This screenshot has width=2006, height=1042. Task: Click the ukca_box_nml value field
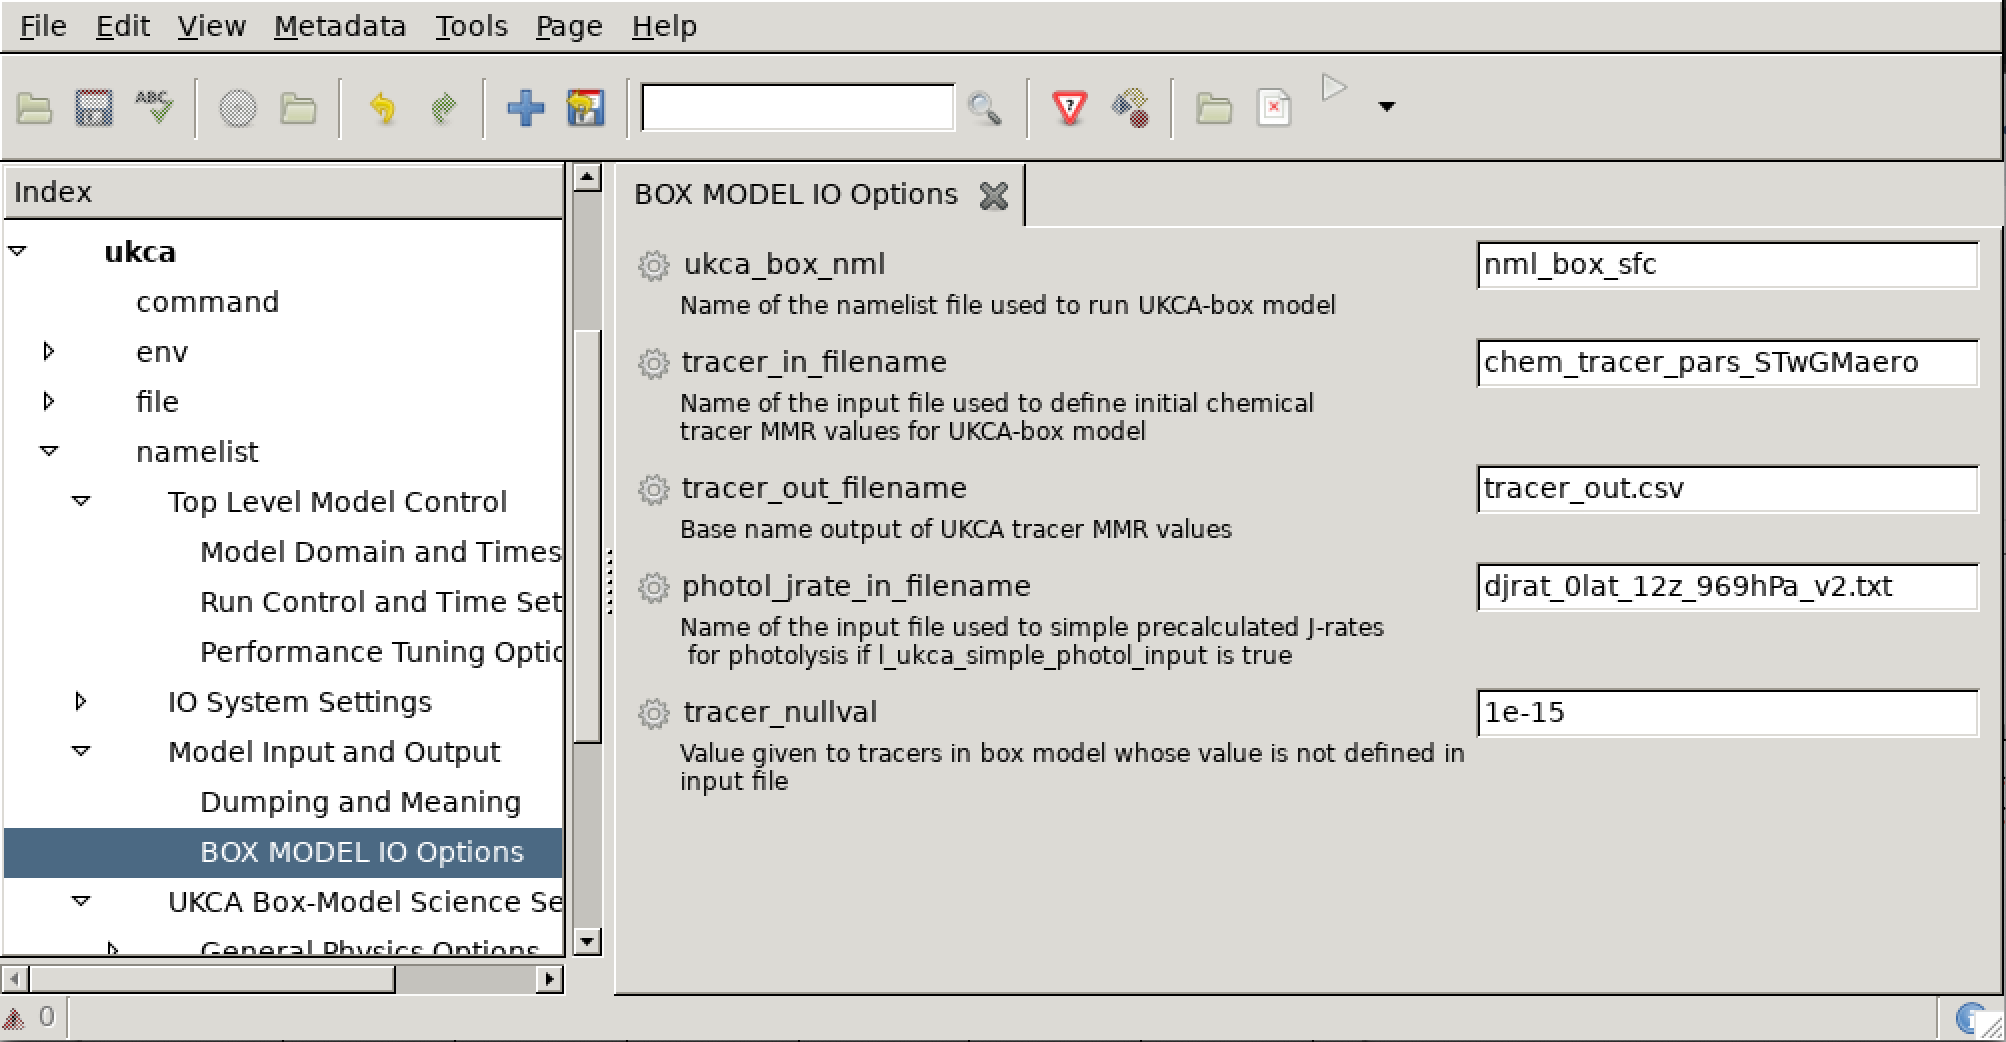1727,265
